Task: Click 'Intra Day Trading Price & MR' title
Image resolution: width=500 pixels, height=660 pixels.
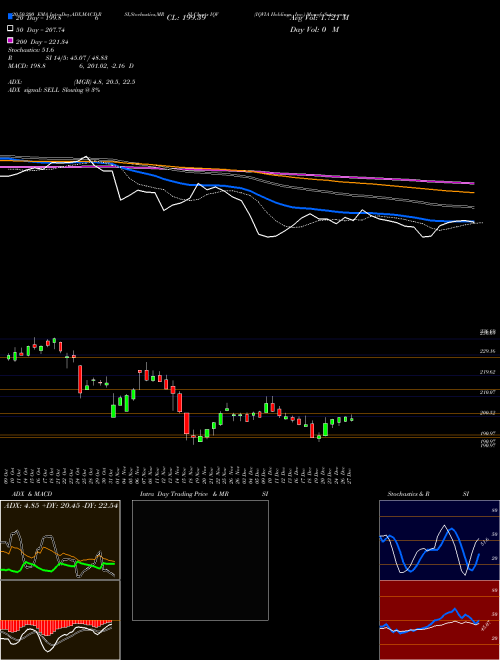Action: (x=184, y=494)
